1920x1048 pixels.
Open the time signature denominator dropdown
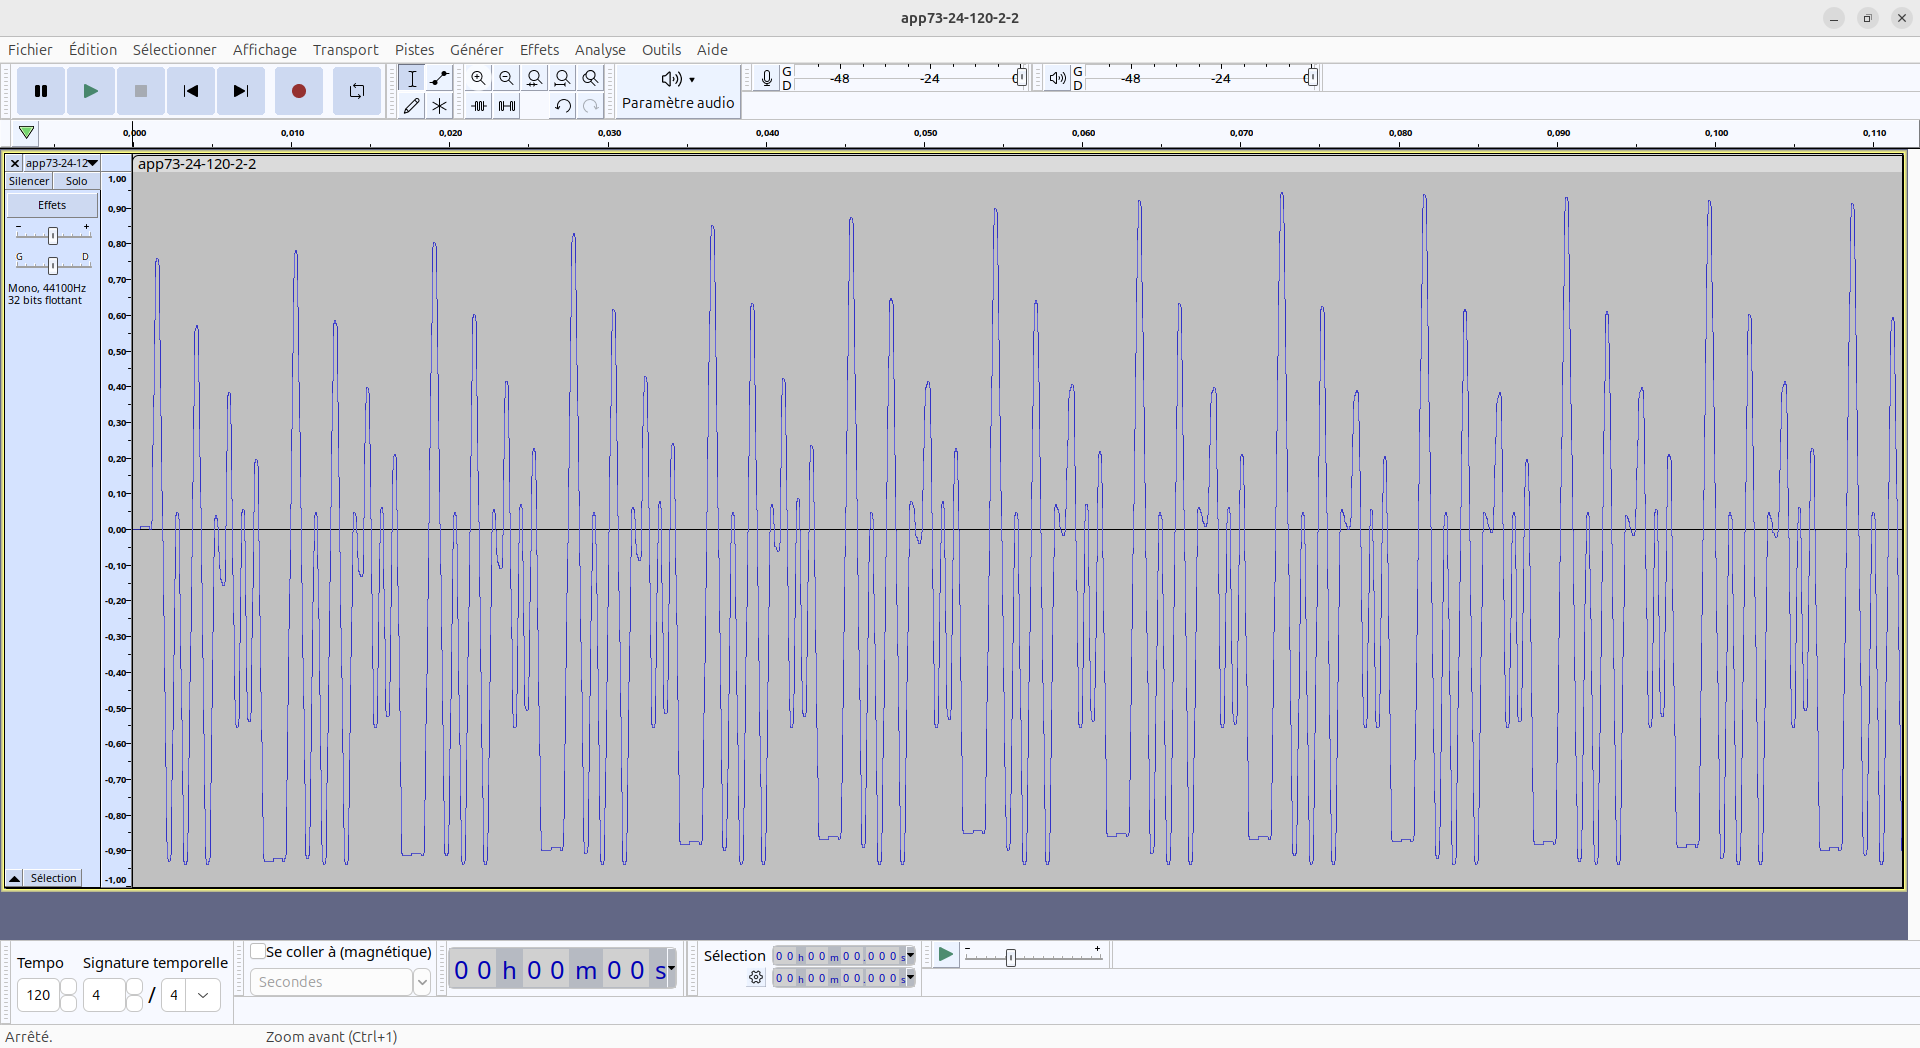click(203, 995)
